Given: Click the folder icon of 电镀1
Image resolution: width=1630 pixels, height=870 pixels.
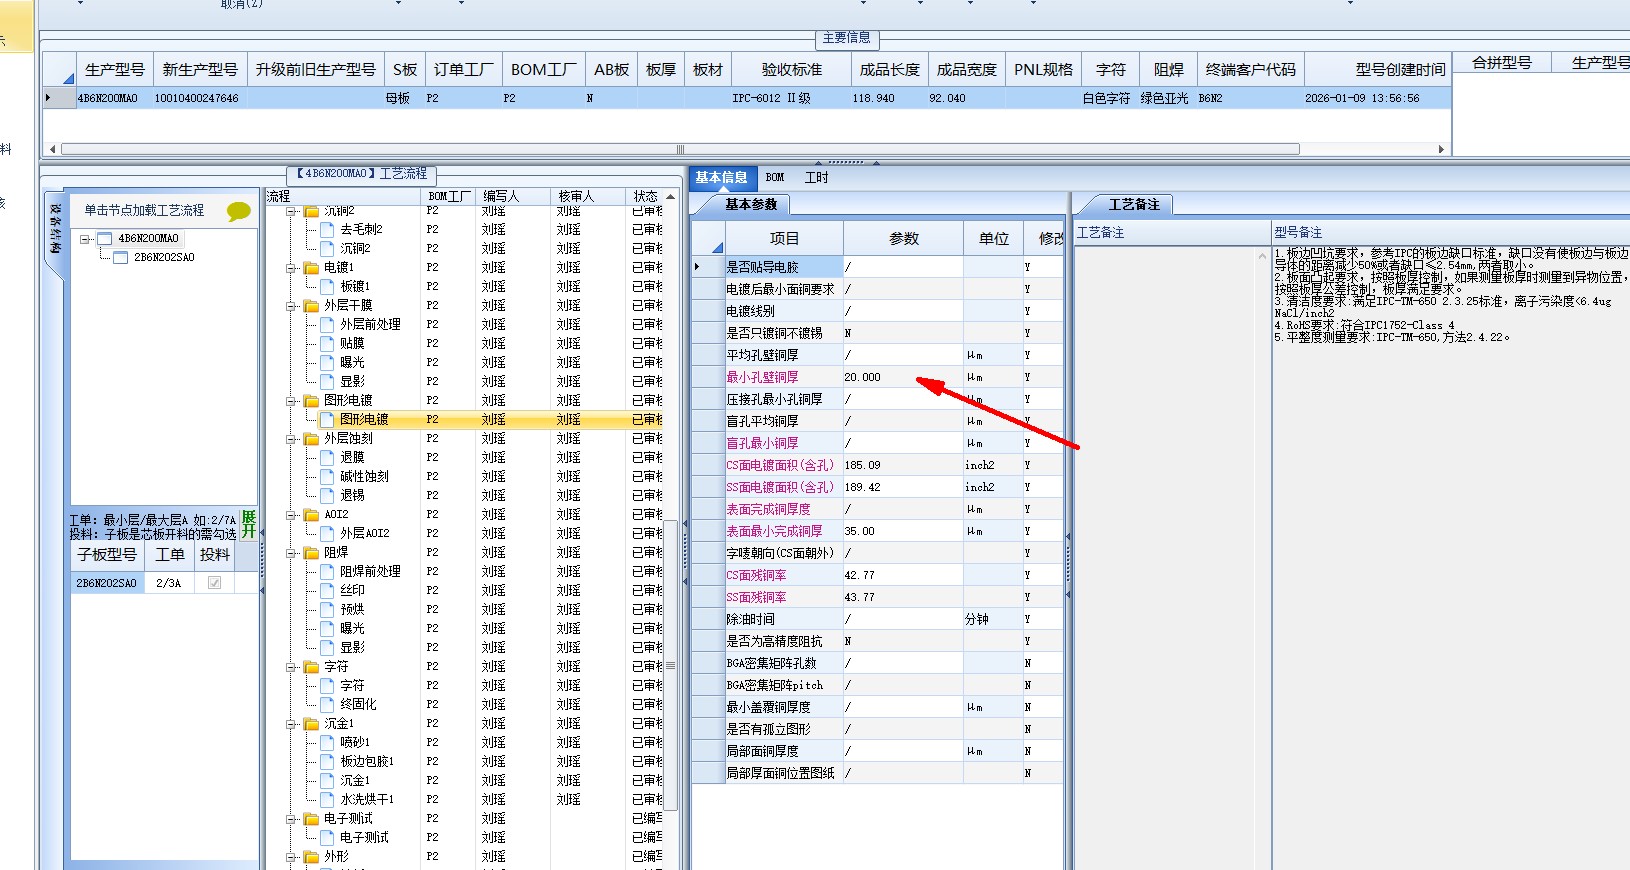Looking at the screenshot, I should click(311, 268).
